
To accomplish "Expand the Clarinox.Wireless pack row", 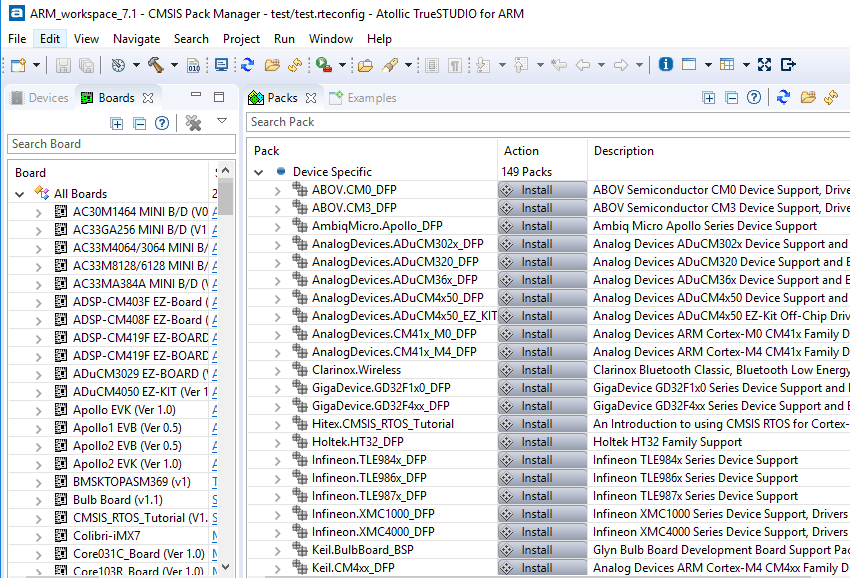I will coord(278,371).
